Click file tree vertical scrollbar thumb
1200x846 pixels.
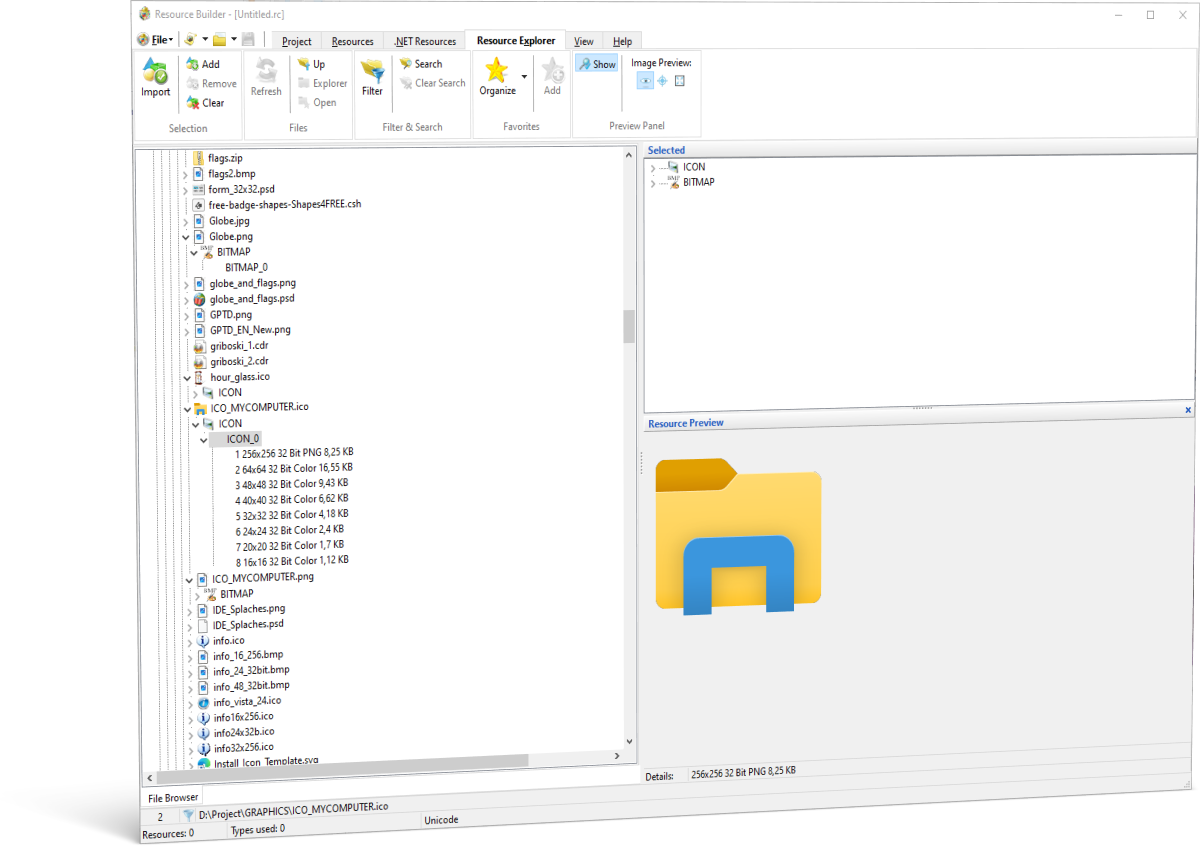pos(629,326)
